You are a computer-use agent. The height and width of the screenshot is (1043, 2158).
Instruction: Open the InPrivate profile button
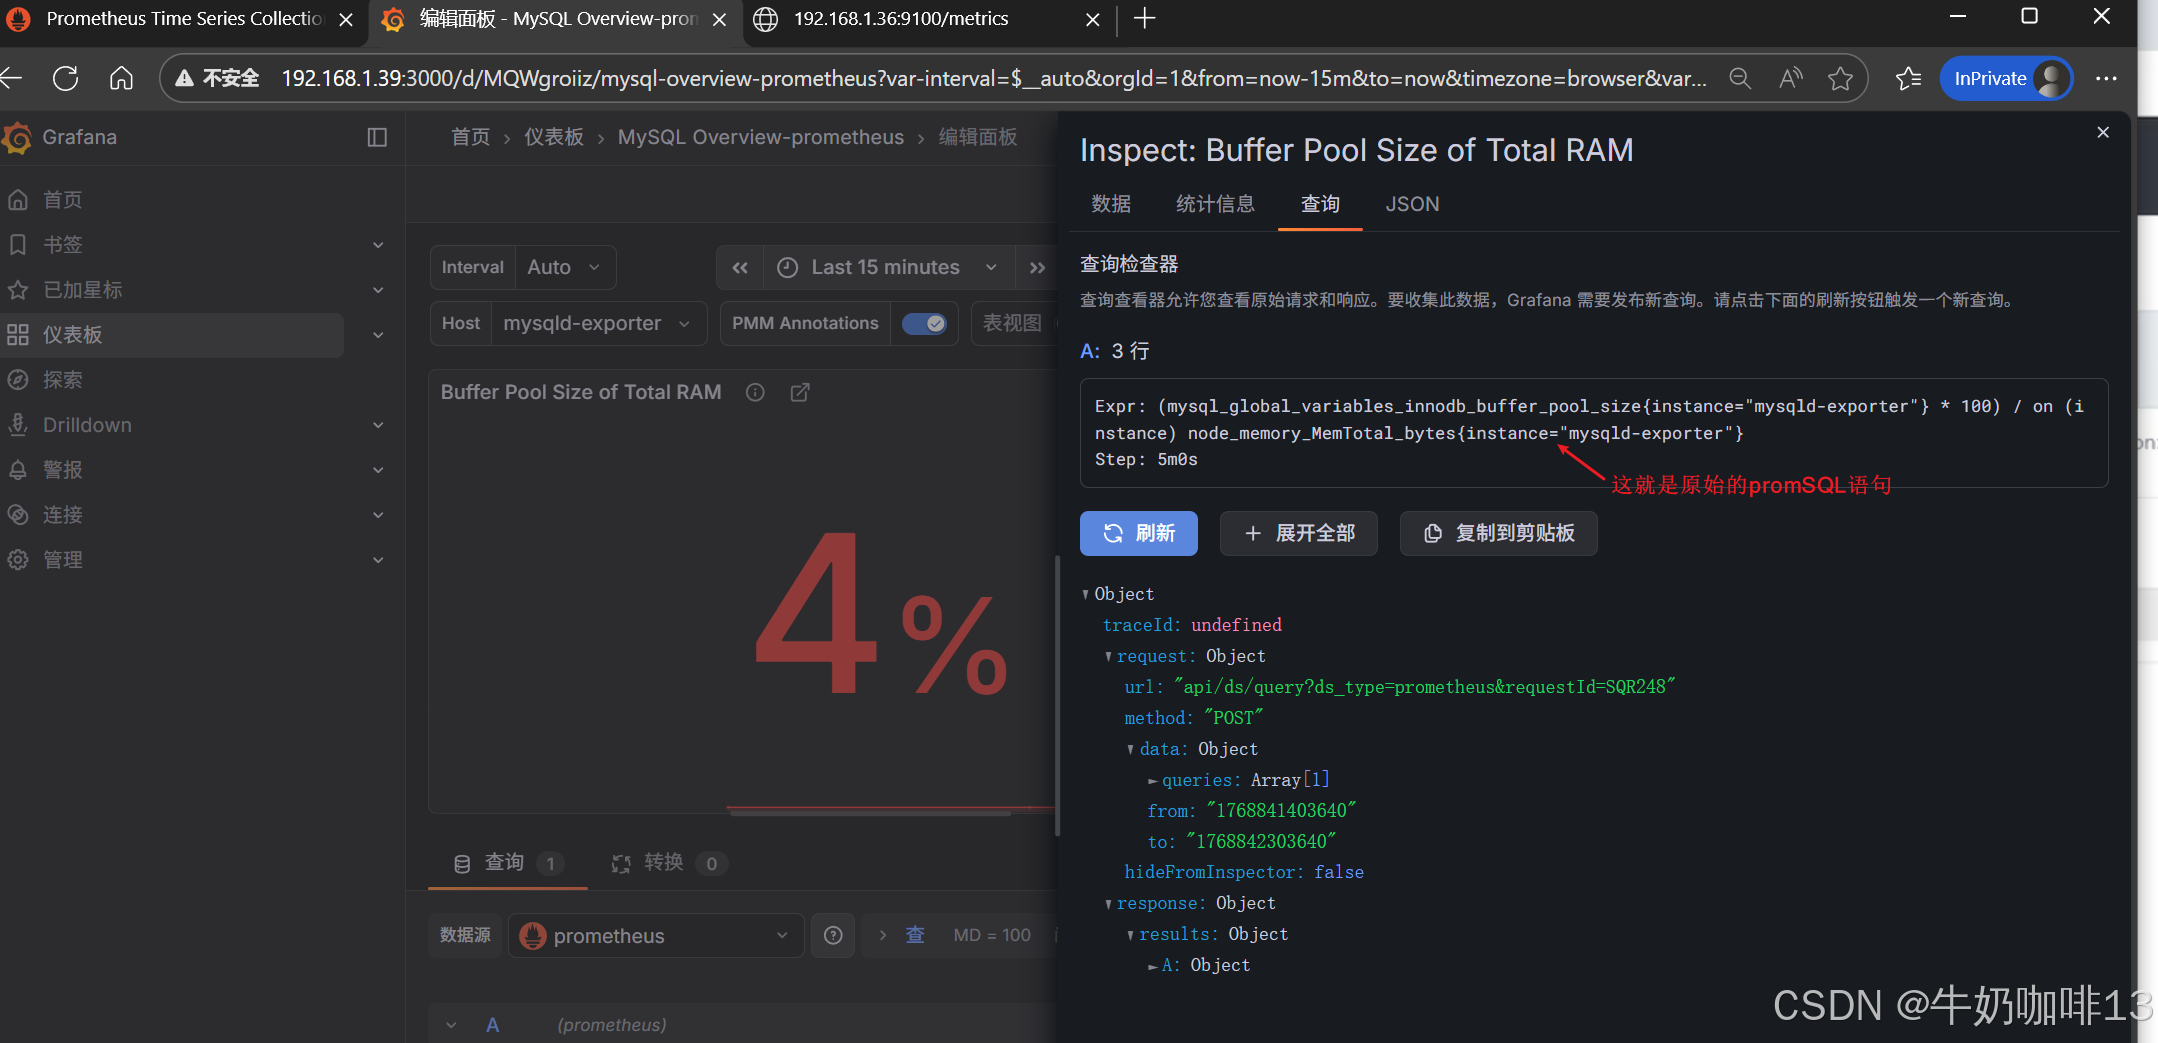(2007, 78)
